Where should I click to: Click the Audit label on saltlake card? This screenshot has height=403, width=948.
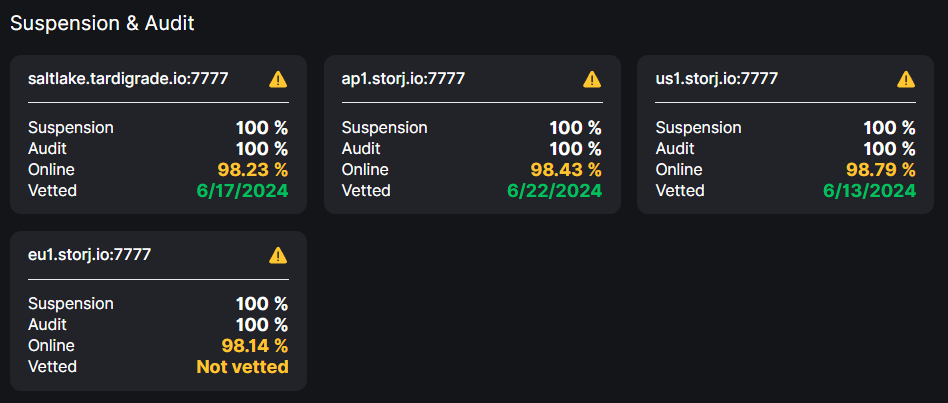(47, 149)
